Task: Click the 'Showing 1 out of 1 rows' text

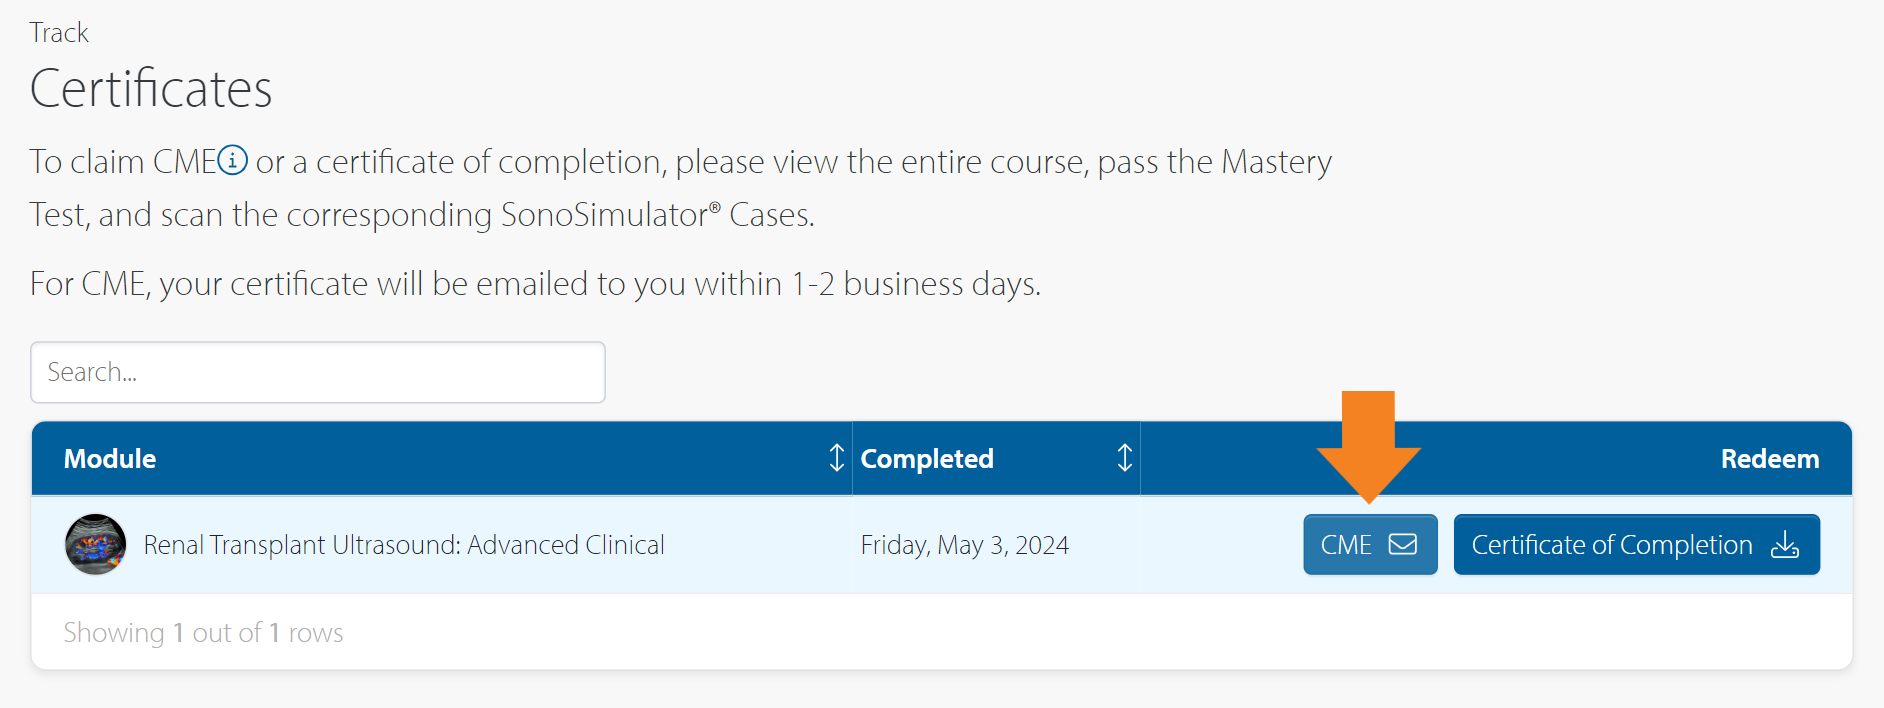Action: coord(203,633)
